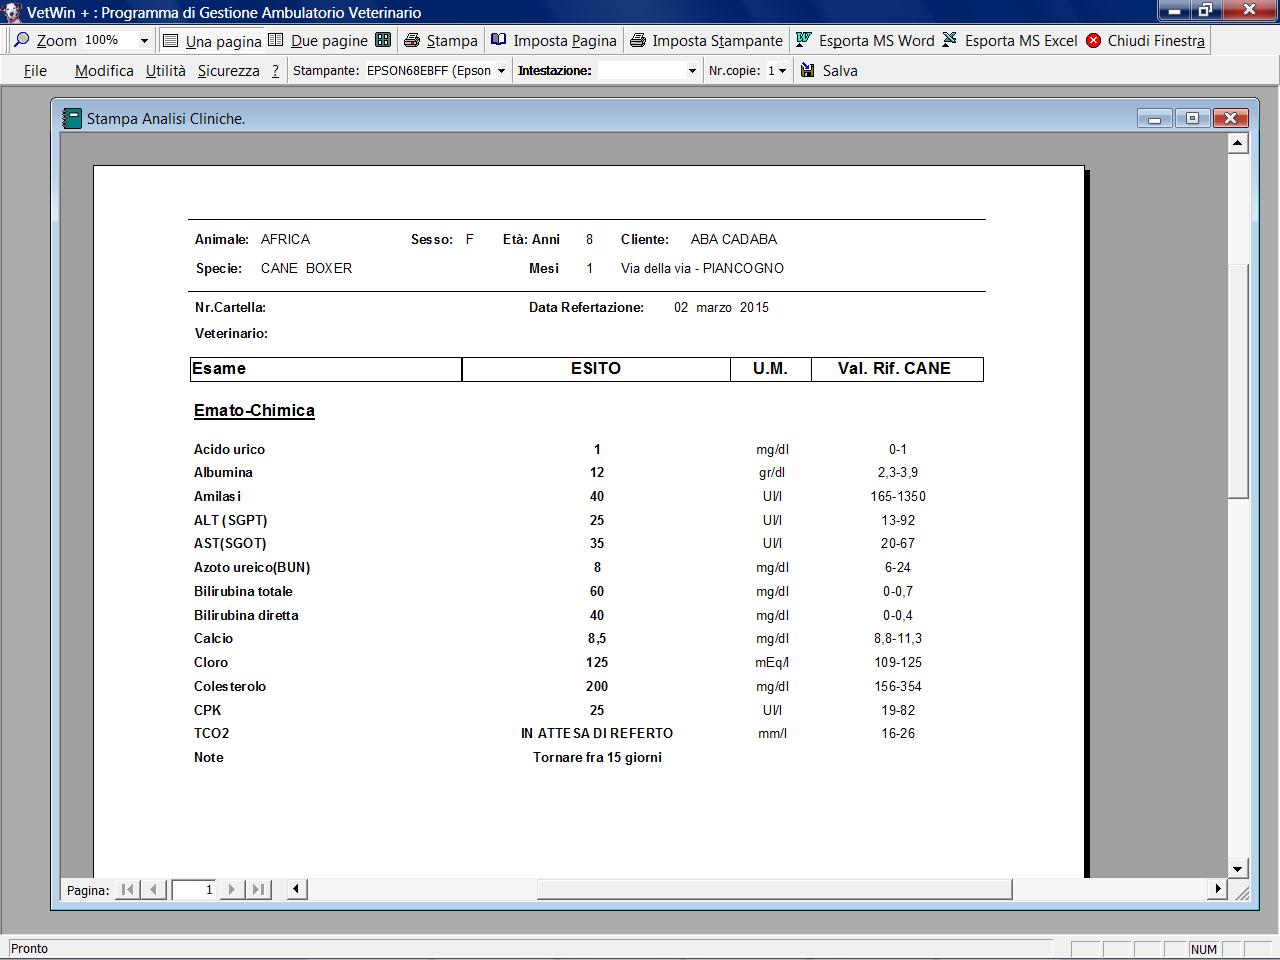Click the client name ABA CADABA
The image size is (1280, 960).
(x=733, y=239)
